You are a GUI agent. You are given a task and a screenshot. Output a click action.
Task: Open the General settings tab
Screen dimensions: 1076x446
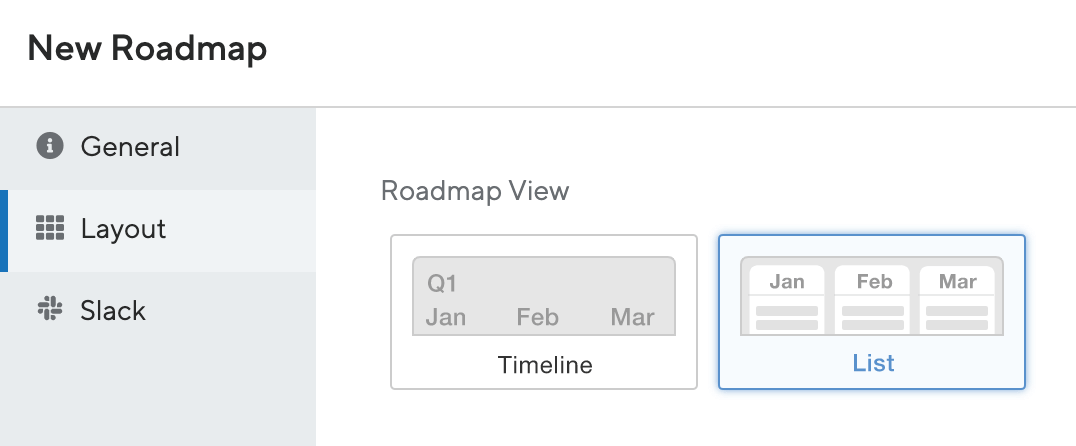(158, 149)
